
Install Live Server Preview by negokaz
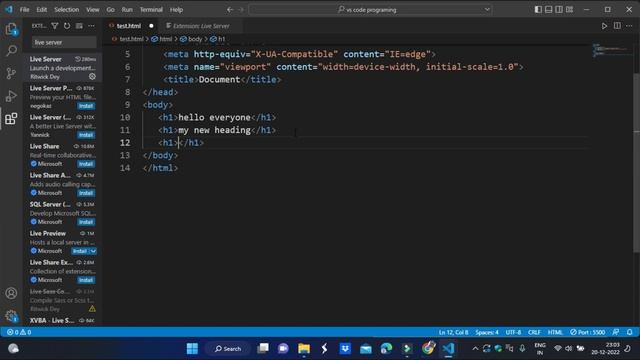[86, 106]
